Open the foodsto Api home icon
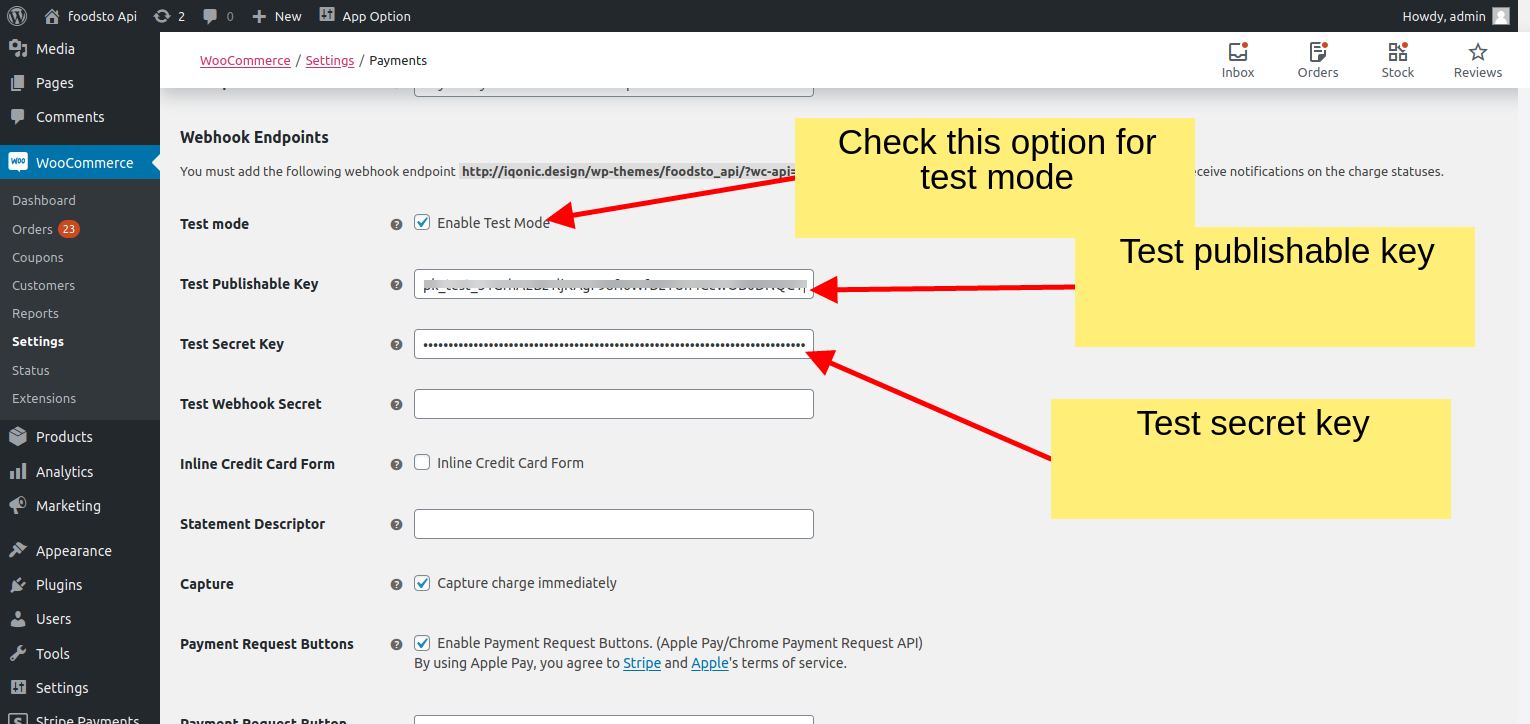Screen dimensions: 1530x724 click(x=52, y=16)
